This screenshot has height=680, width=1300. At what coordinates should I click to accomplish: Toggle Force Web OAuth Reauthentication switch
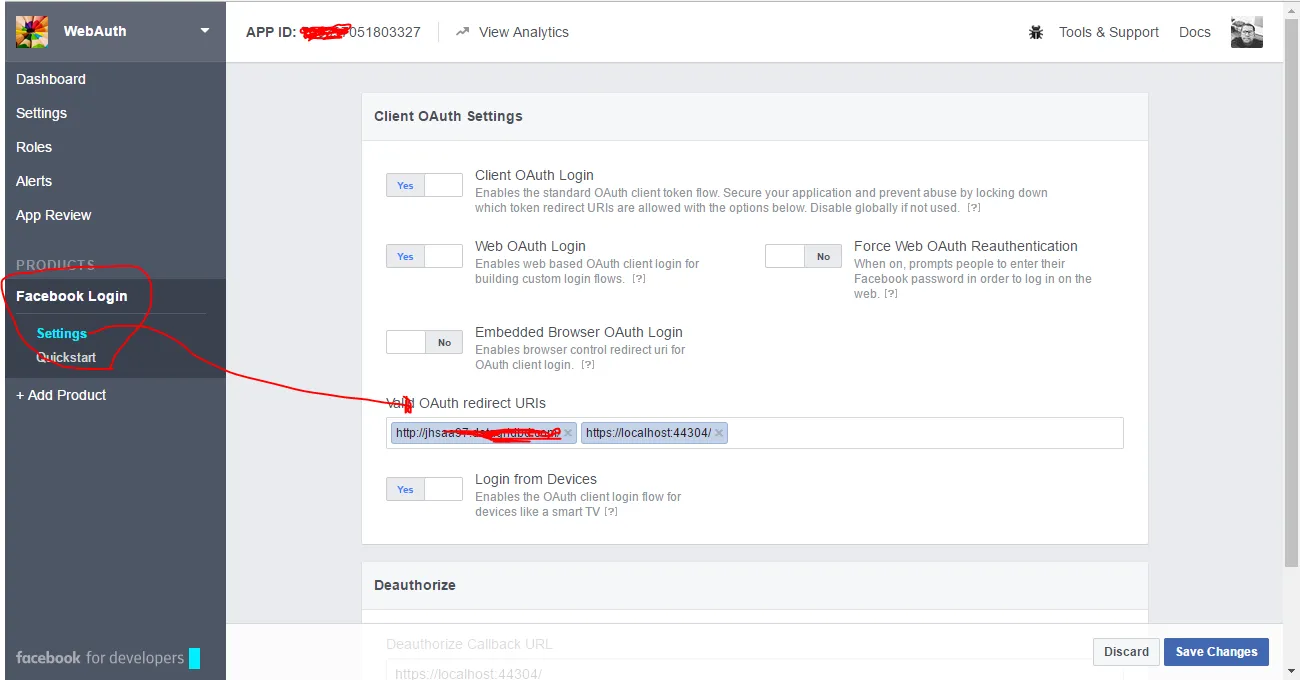pyautogui.click(x=803, y=256)
